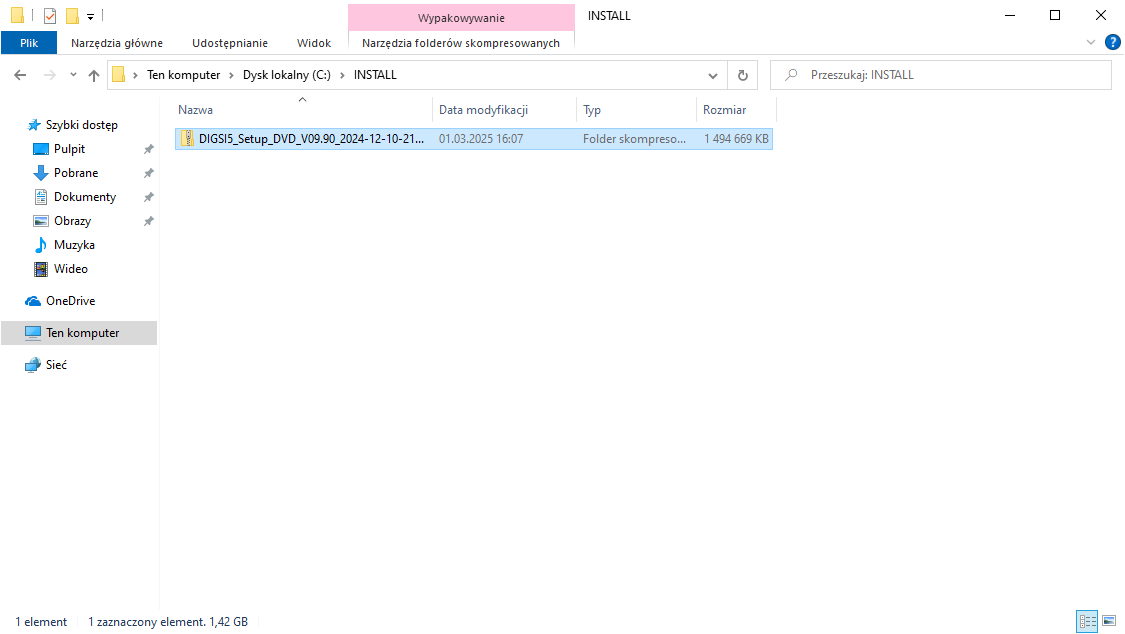The height and width of the screenshot is (634, 1125).
Task: Click the chevron after Ten komputer breadcrumb
Action: pos(231,75)
